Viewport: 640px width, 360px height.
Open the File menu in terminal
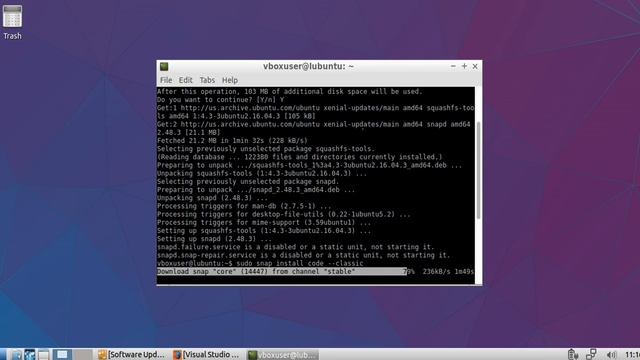pos(166,80)
